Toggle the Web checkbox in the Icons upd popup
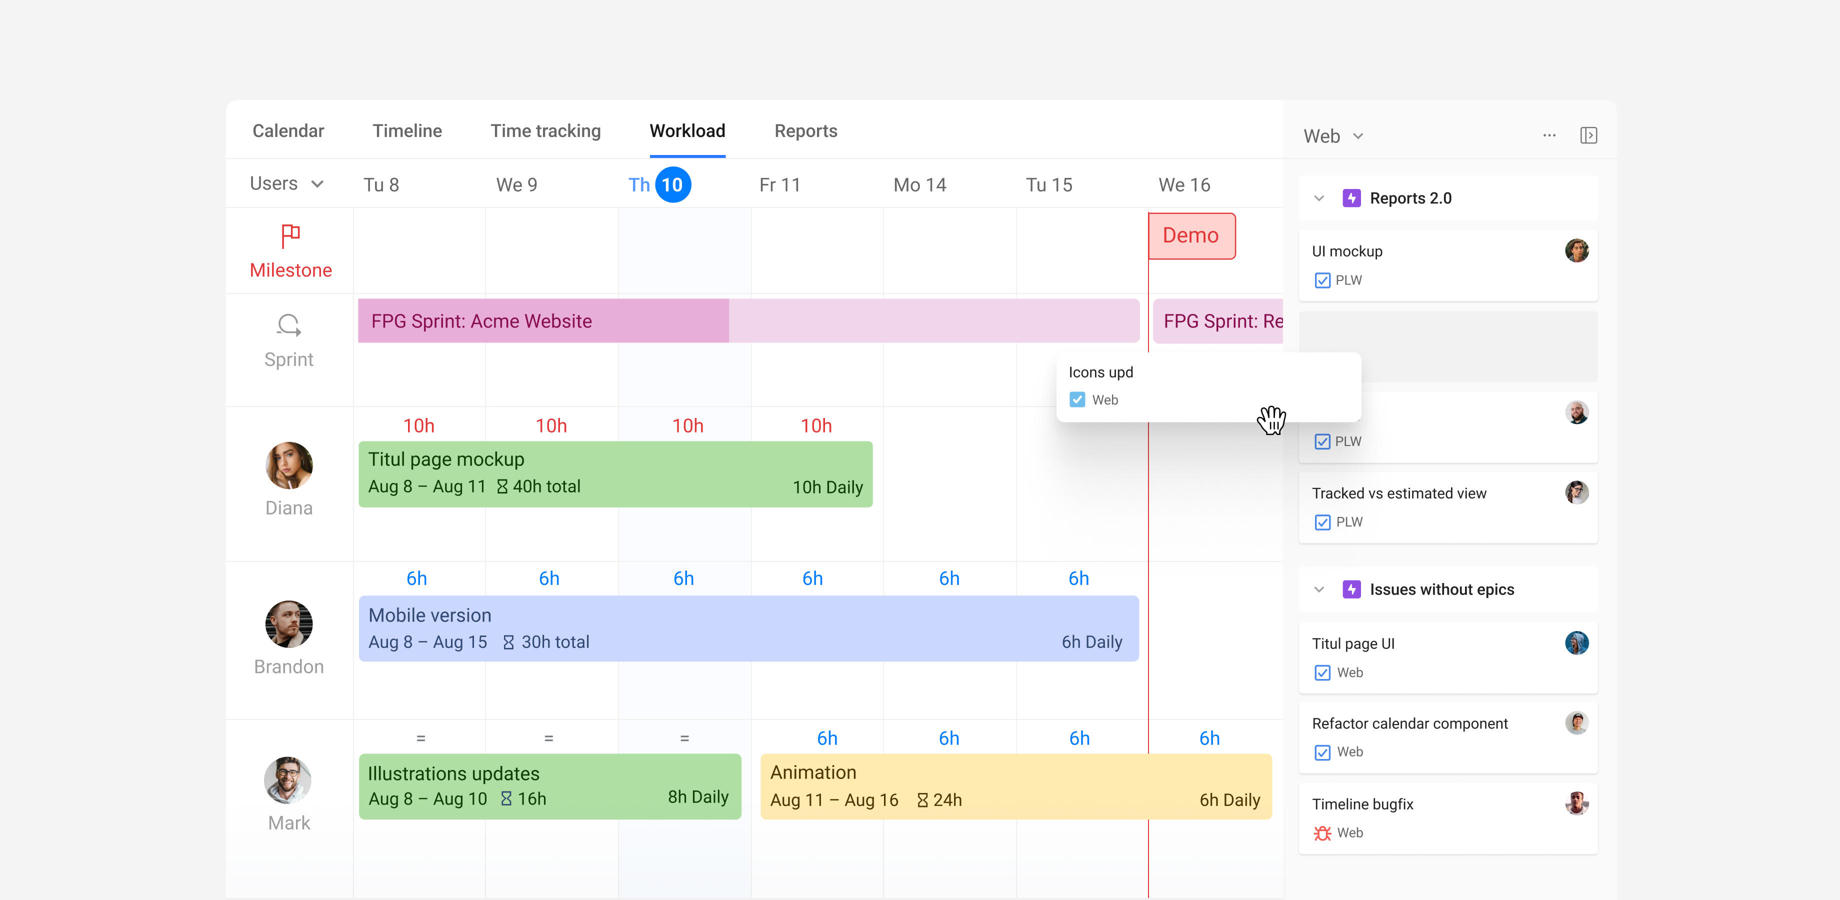Screen dimensions: 1840x900 coord(1077,399)
